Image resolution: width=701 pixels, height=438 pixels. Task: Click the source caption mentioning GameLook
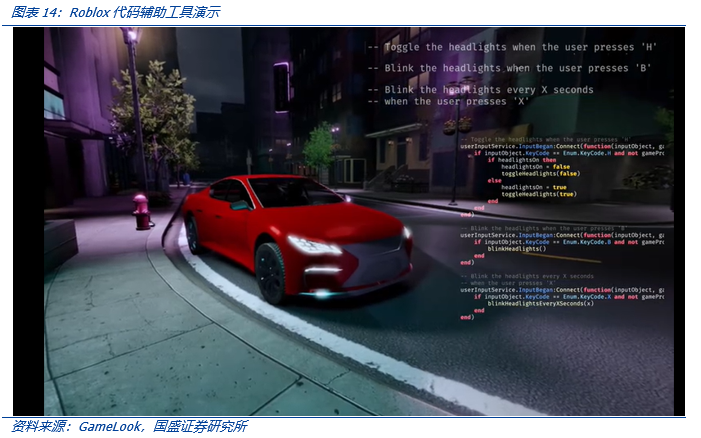[x=129, y=427]
